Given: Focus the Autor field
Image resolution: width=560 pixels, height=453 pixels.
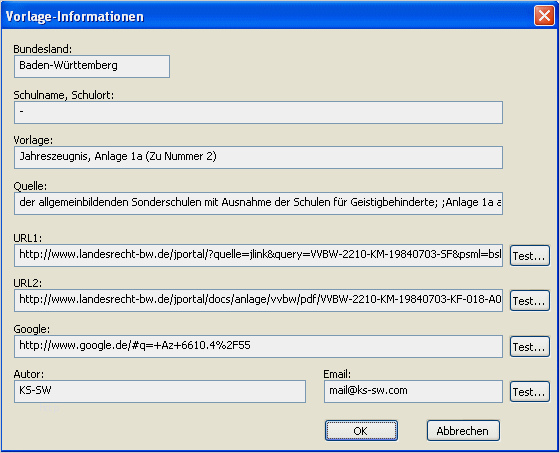Looking at the screenshot, I should coord(160,392).
